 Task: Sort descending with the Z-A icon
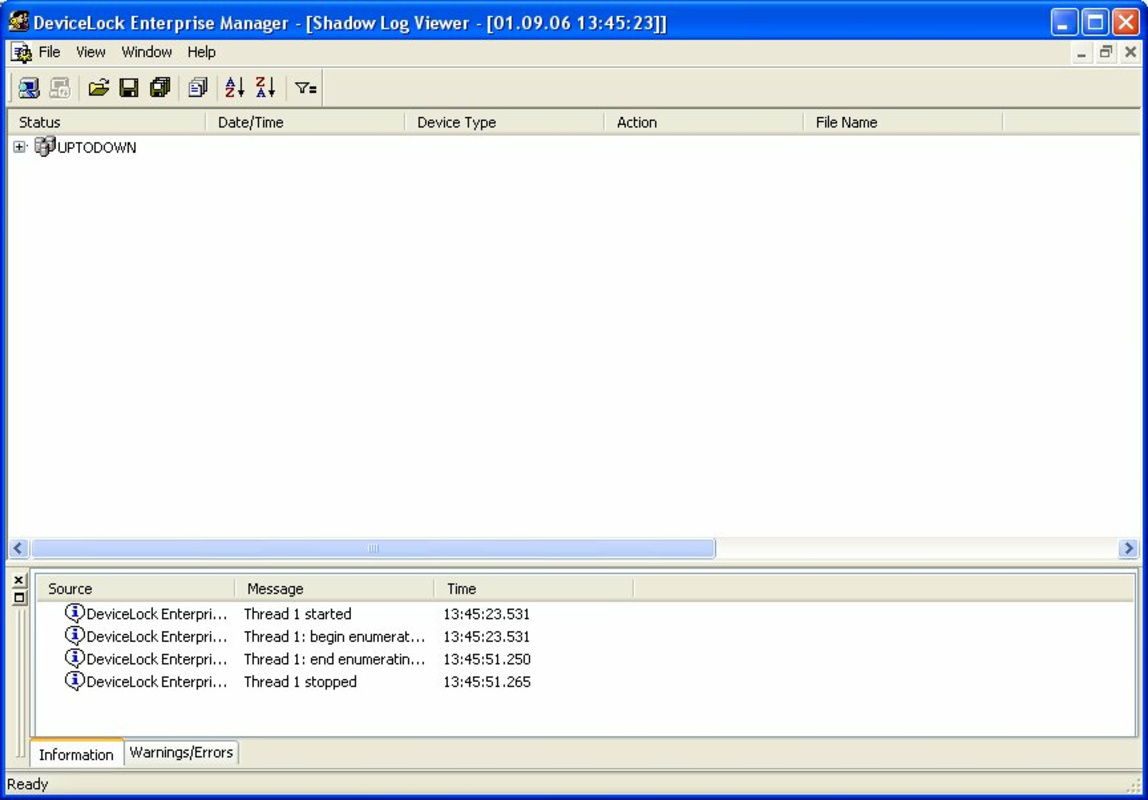point(264,87)
